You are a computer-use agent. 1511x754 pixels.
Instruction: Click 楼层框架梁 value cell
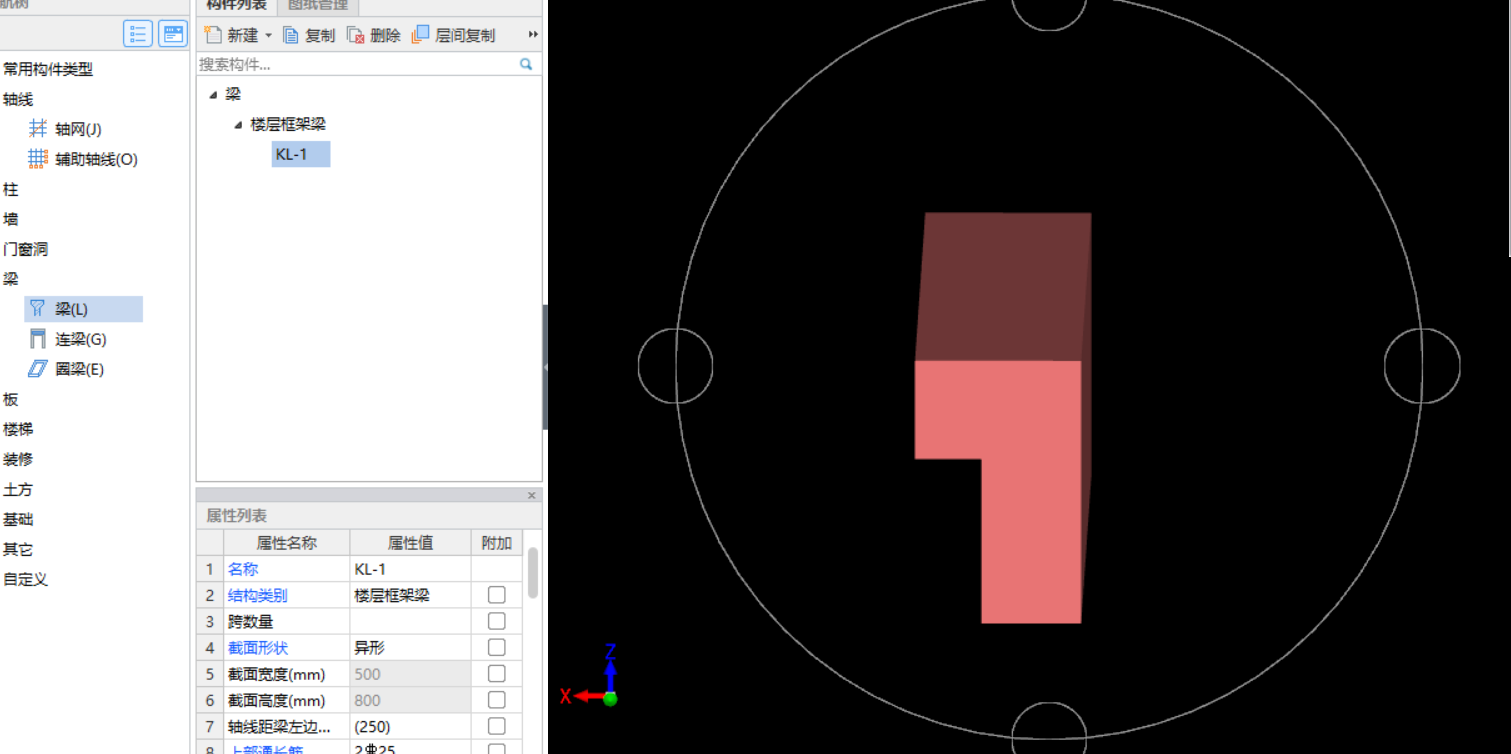410,595
